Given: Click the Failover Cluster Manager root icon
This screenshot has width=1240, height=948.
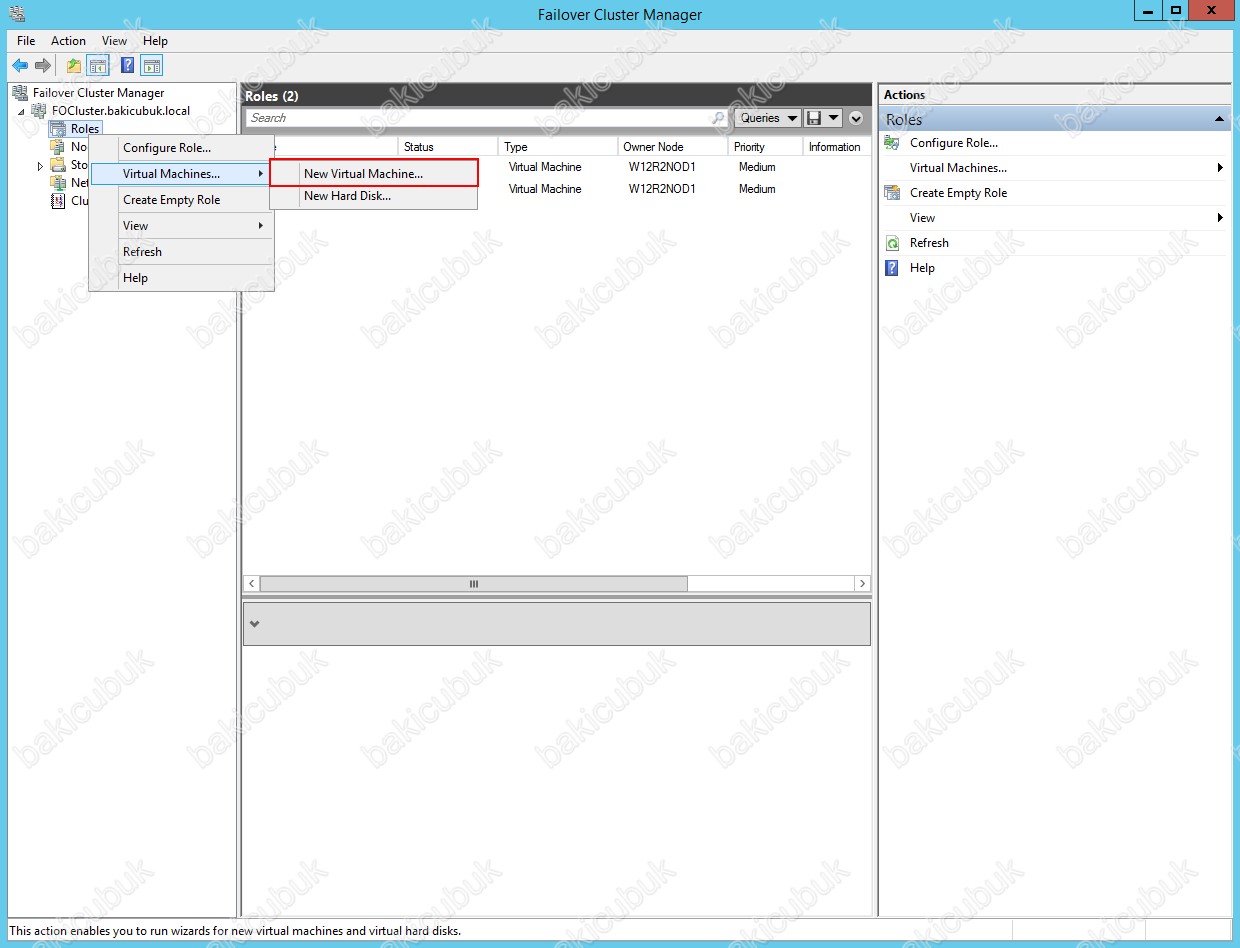Looking at the screenshot, I should [20, 93].
